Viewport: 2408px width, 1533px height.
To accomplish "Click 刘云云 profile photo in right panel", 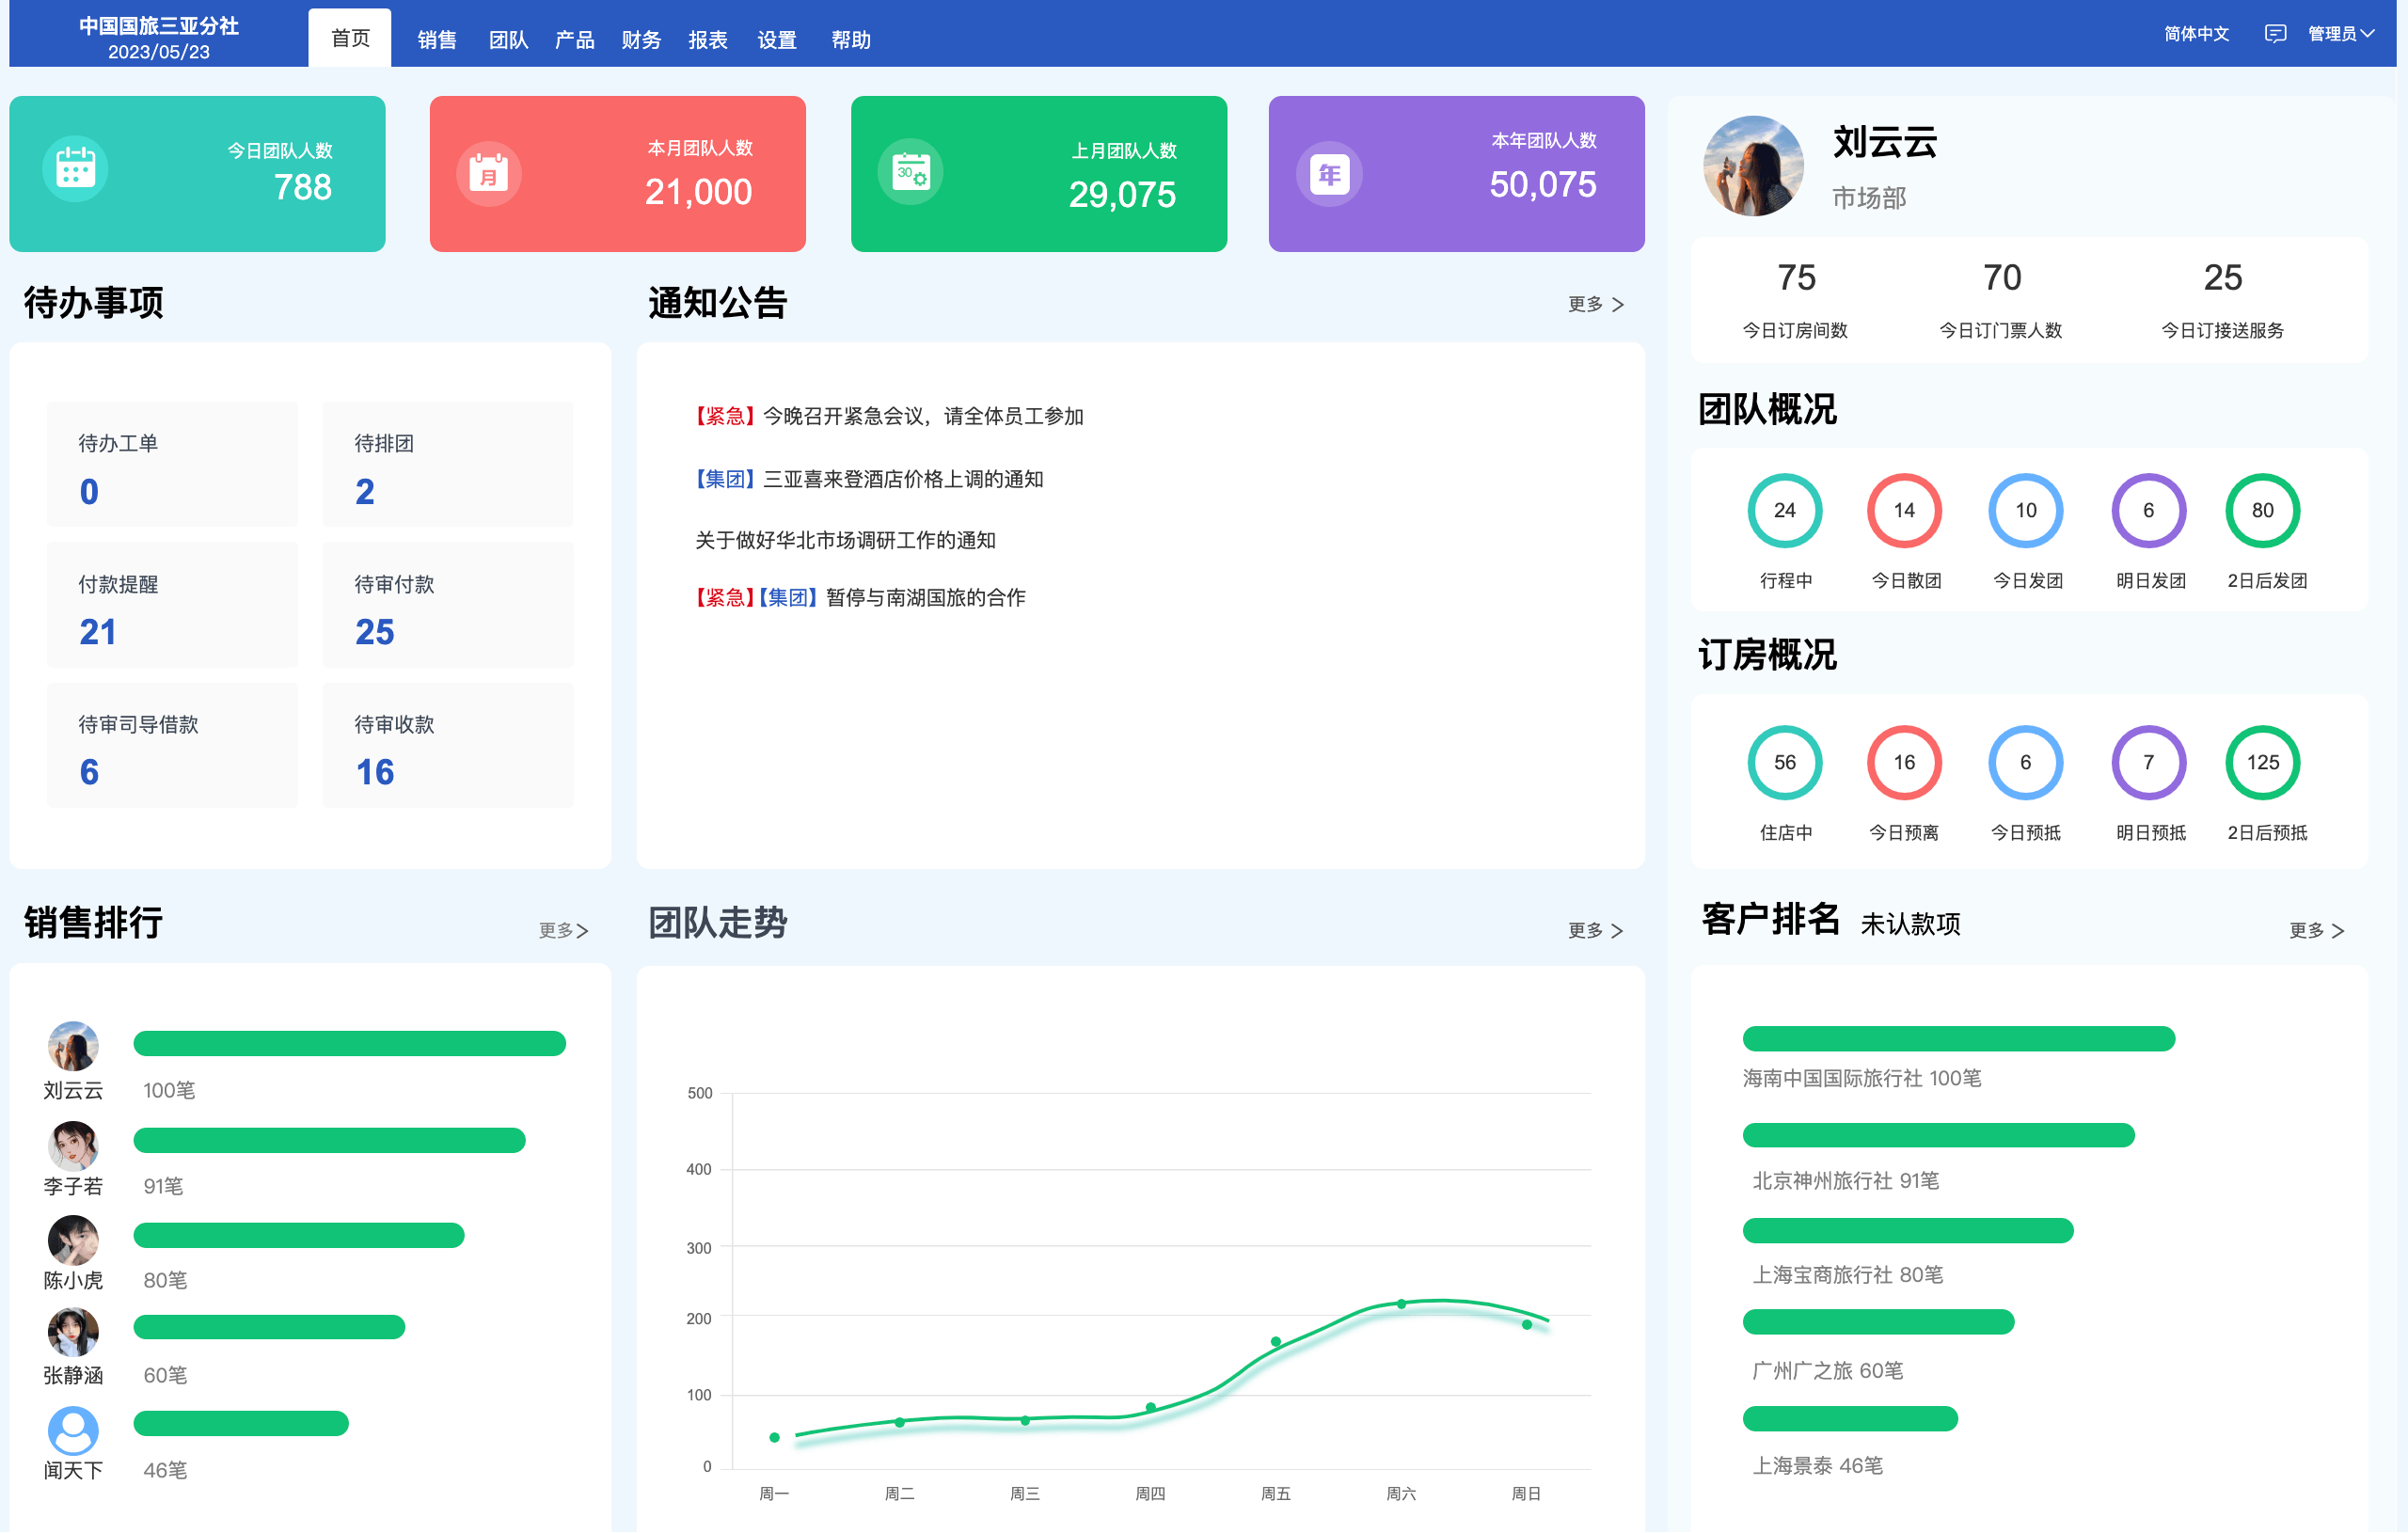I will [x=1753, y=166].
